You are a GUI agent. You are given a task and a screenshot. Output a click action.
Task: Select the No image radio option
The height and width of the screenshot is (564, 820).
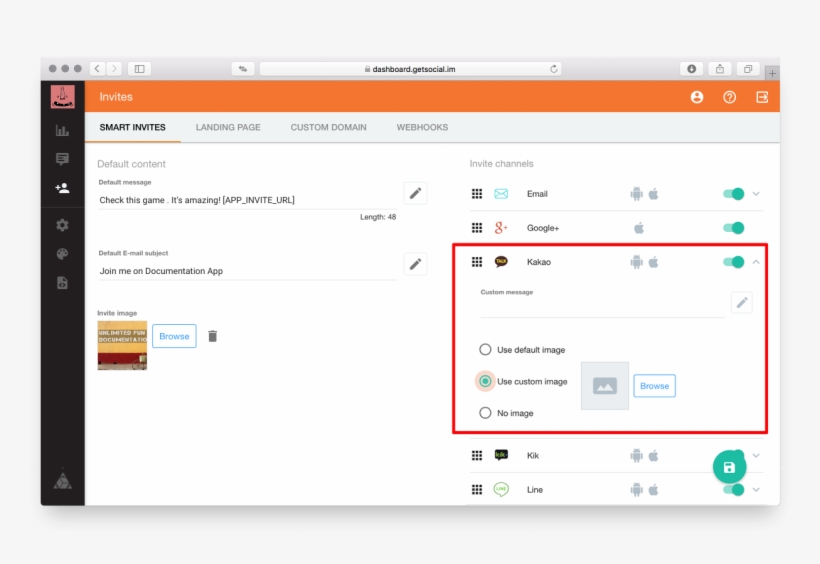pos(485,413)
